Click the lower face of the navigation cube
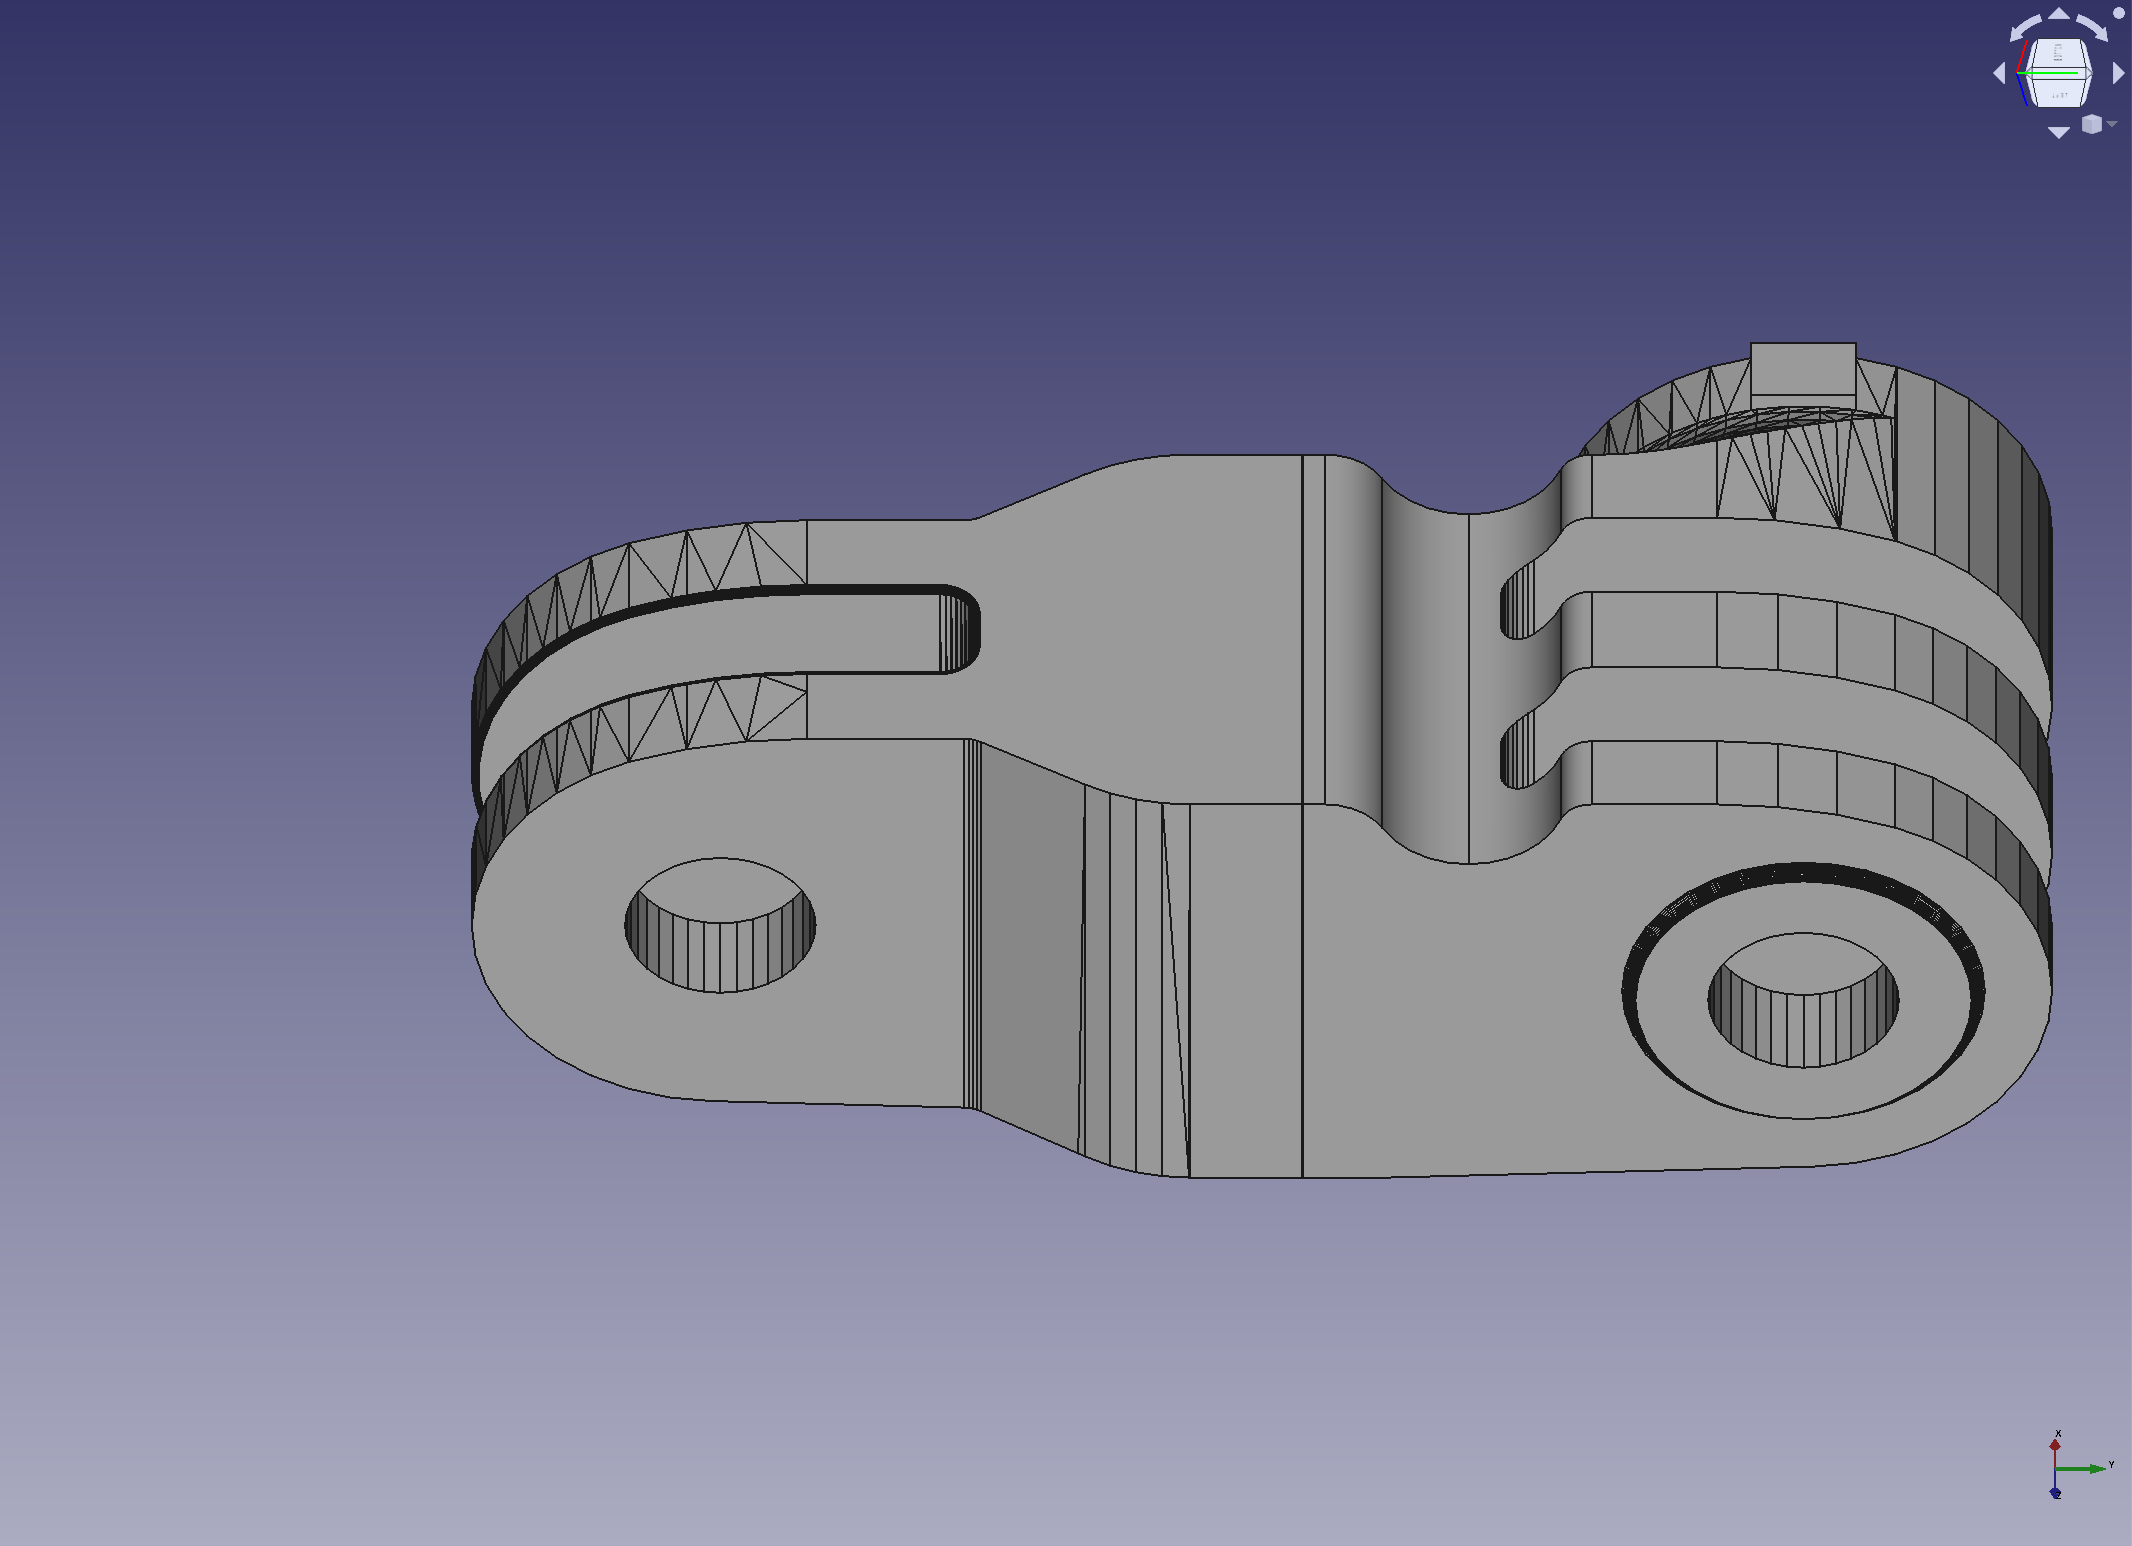 pos(2057,93)
